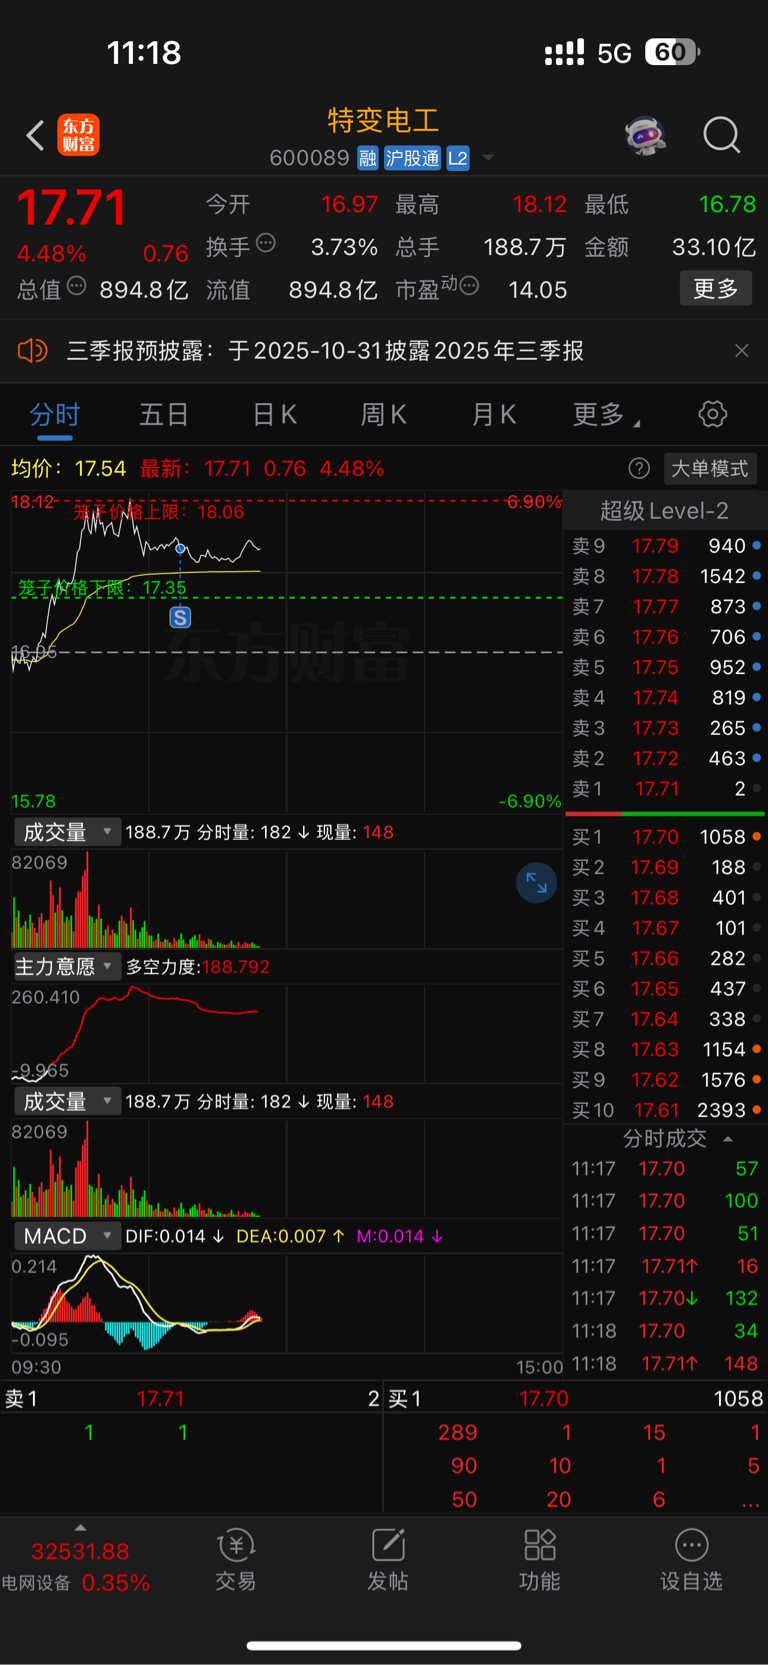Tap the 289 buy queue order
The height and width of the screenshot is (1665, 768).
458,1432
